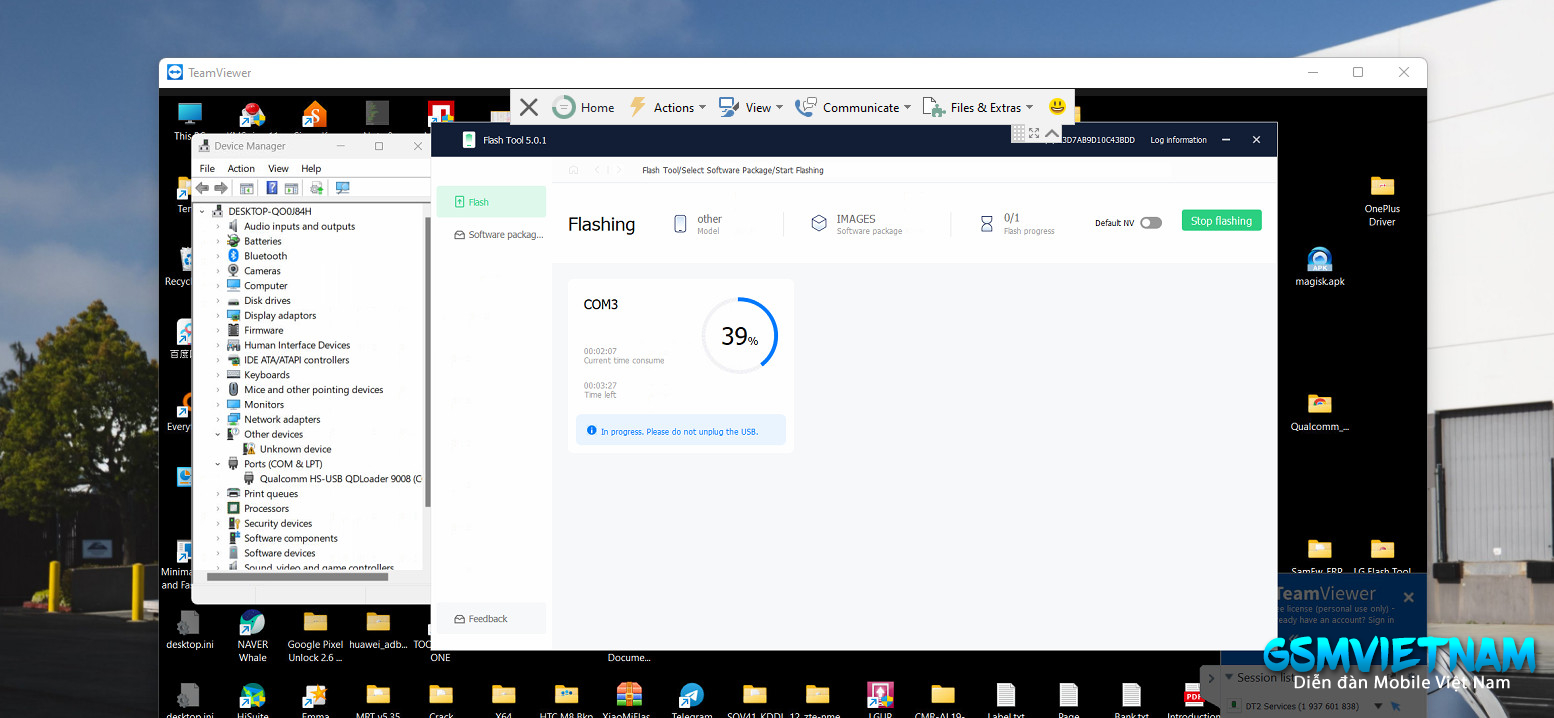The height and width of the screenshot is (718, 1554).
Task: Open the Home tab in TeamViewer toolbar
Action: (x=584, y=107)
